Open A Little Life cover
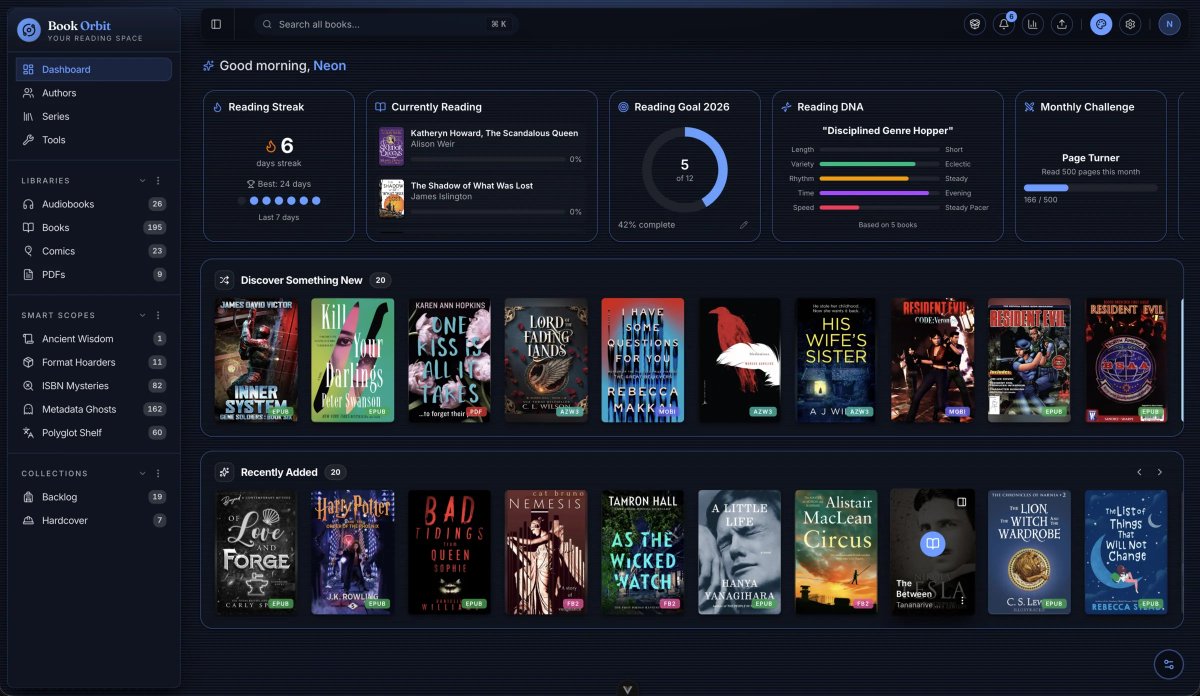Image resolution: width=1200 pixels, height=696 pixels. pyautogui.click(x=739, y=552)
